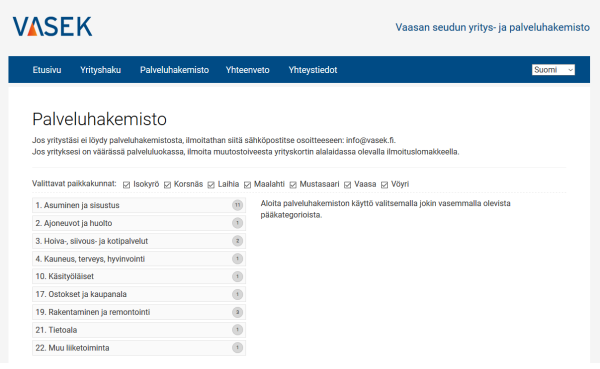Click the info@vasek.fi email address

click(x=370, y=140)
